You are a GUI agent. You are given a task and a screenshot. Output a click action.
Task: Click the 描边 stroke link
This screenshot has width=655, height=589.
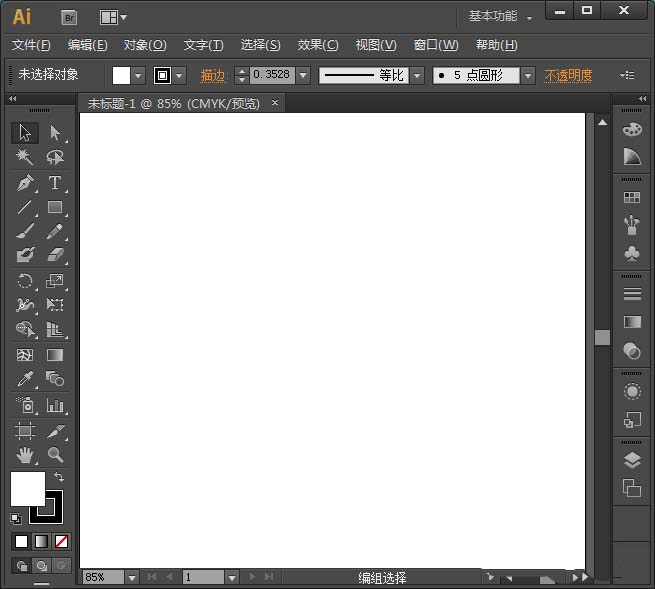pyautogui.click(x=213, y=76)
